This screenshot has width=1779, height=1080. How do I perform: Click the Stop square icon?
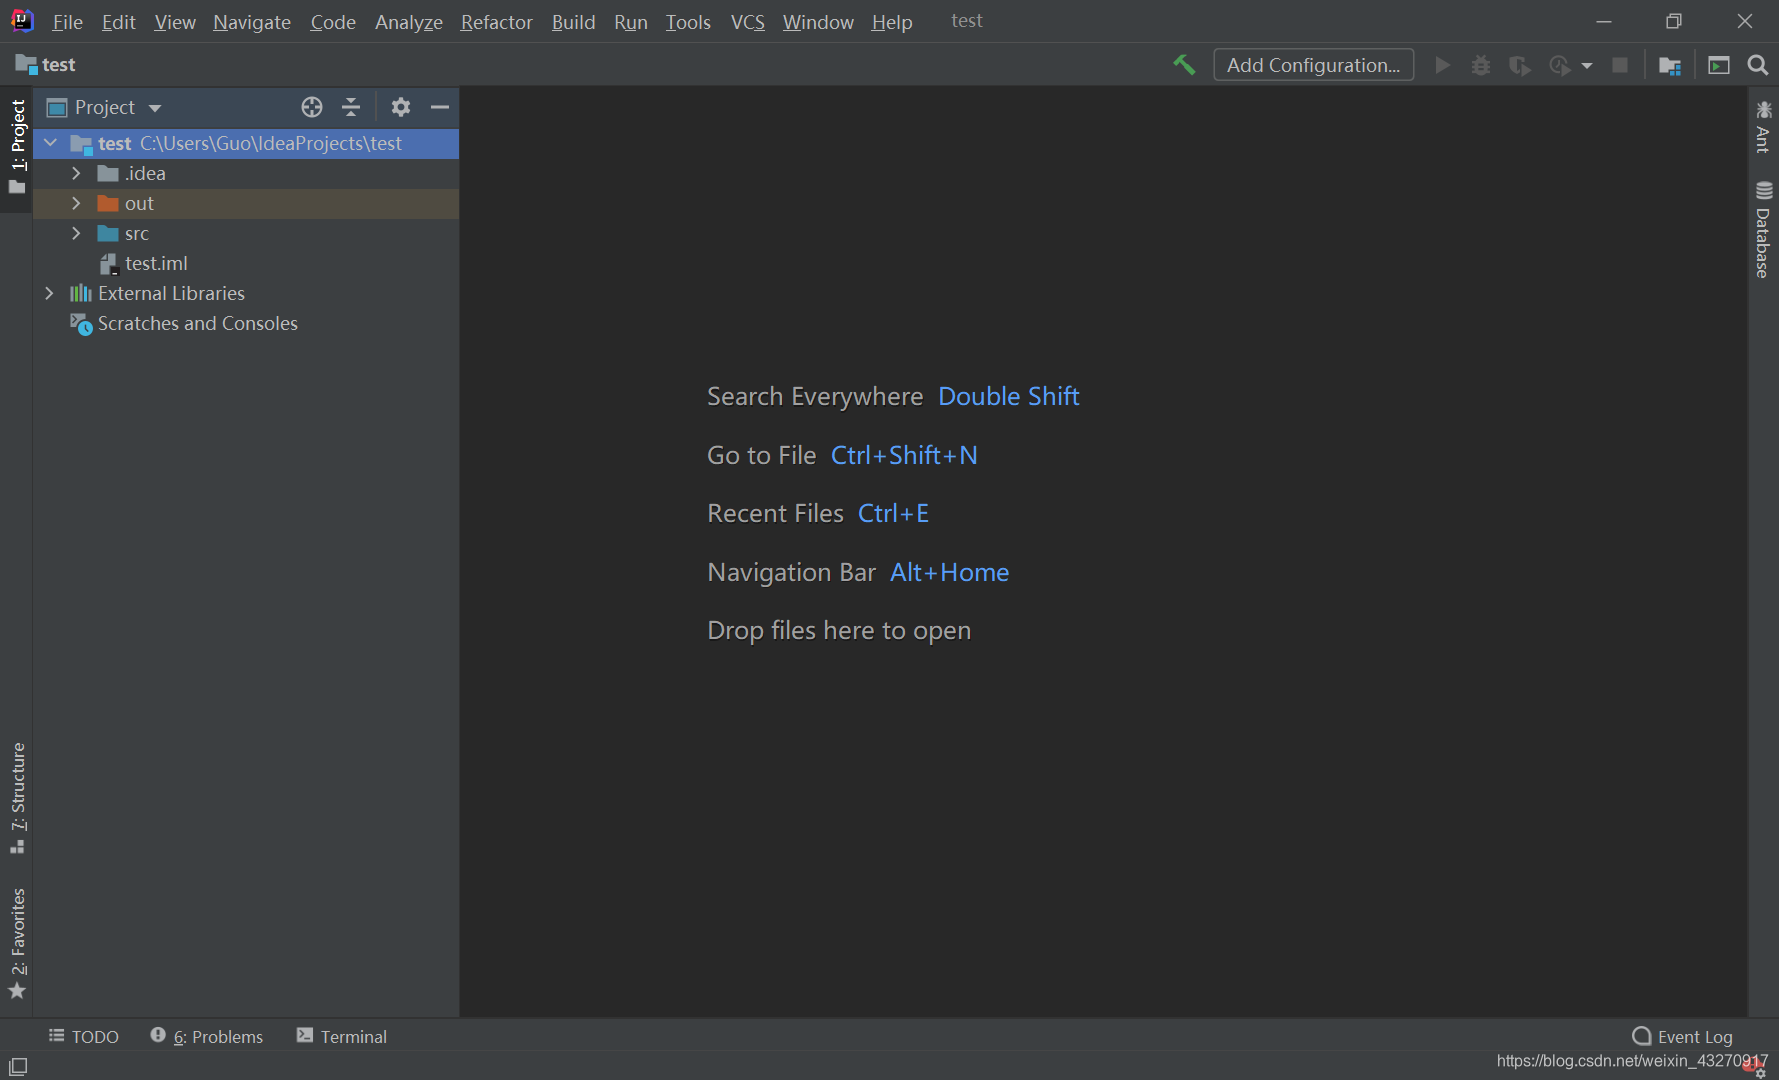pos(1620,65)
